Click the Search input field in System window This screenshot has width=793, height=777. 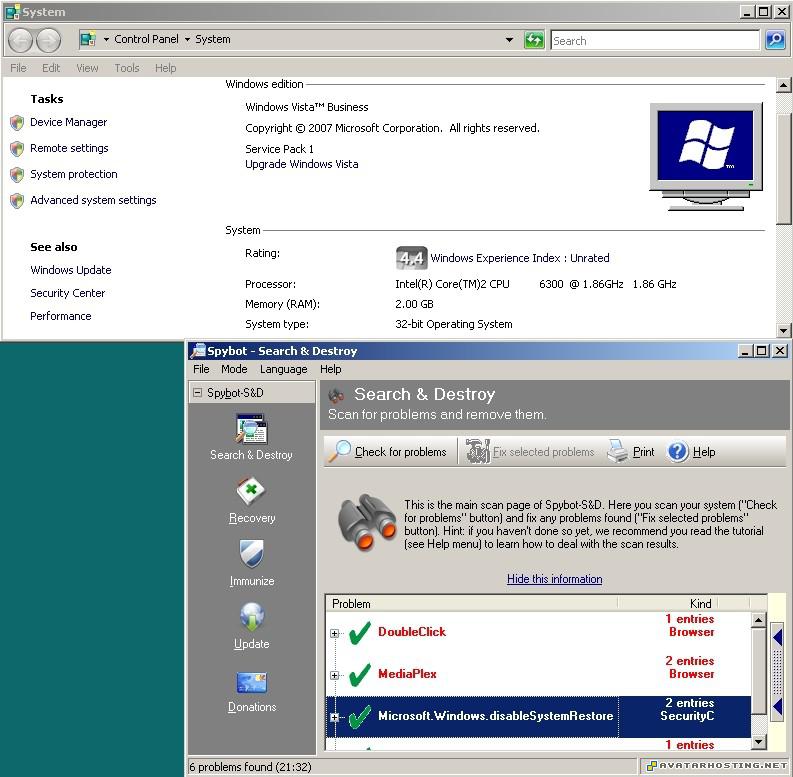(x=655, y=40)
